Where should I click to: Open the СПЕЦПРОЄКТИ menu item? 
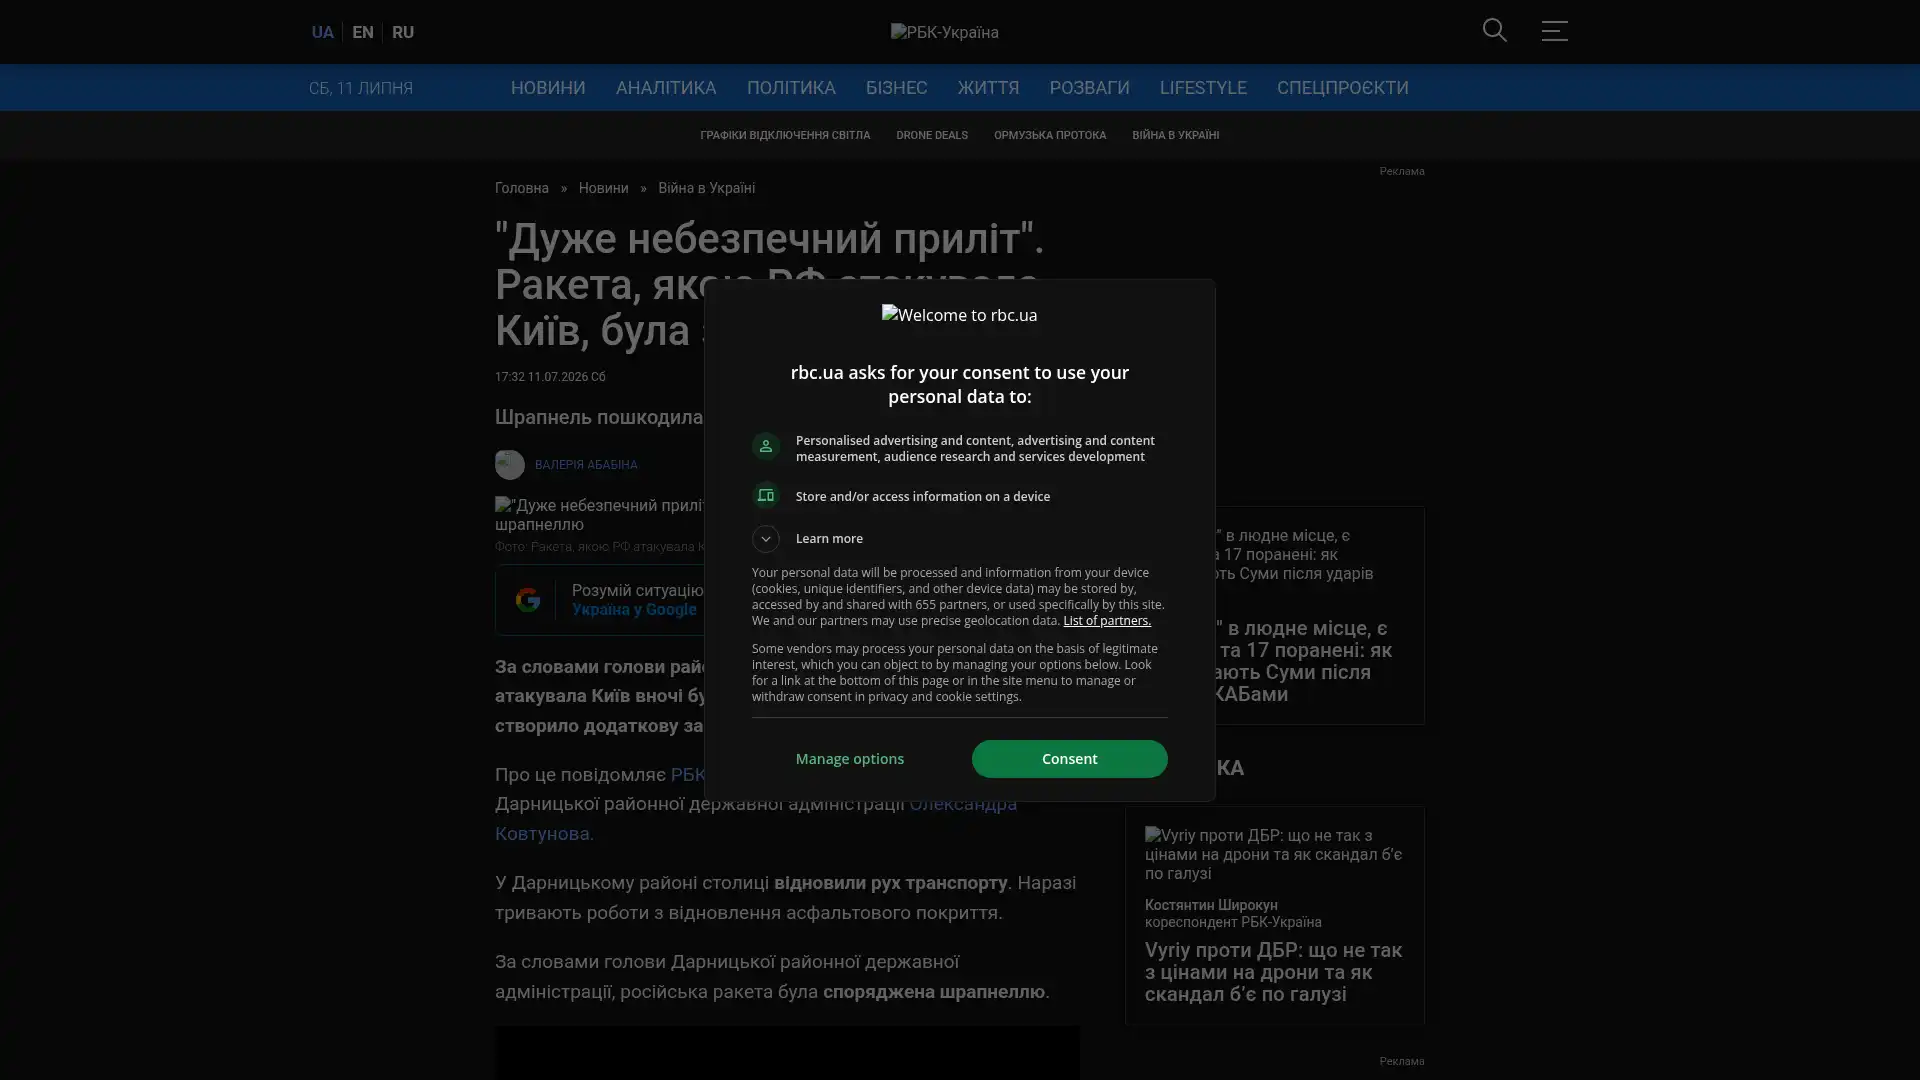(1342, 88)
